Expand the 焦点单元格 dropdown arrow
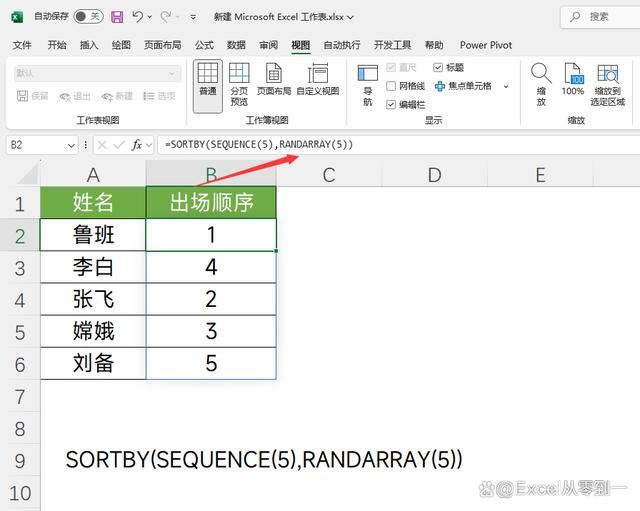The width and height of the screenshot is (640, 511). click(506, 86)
